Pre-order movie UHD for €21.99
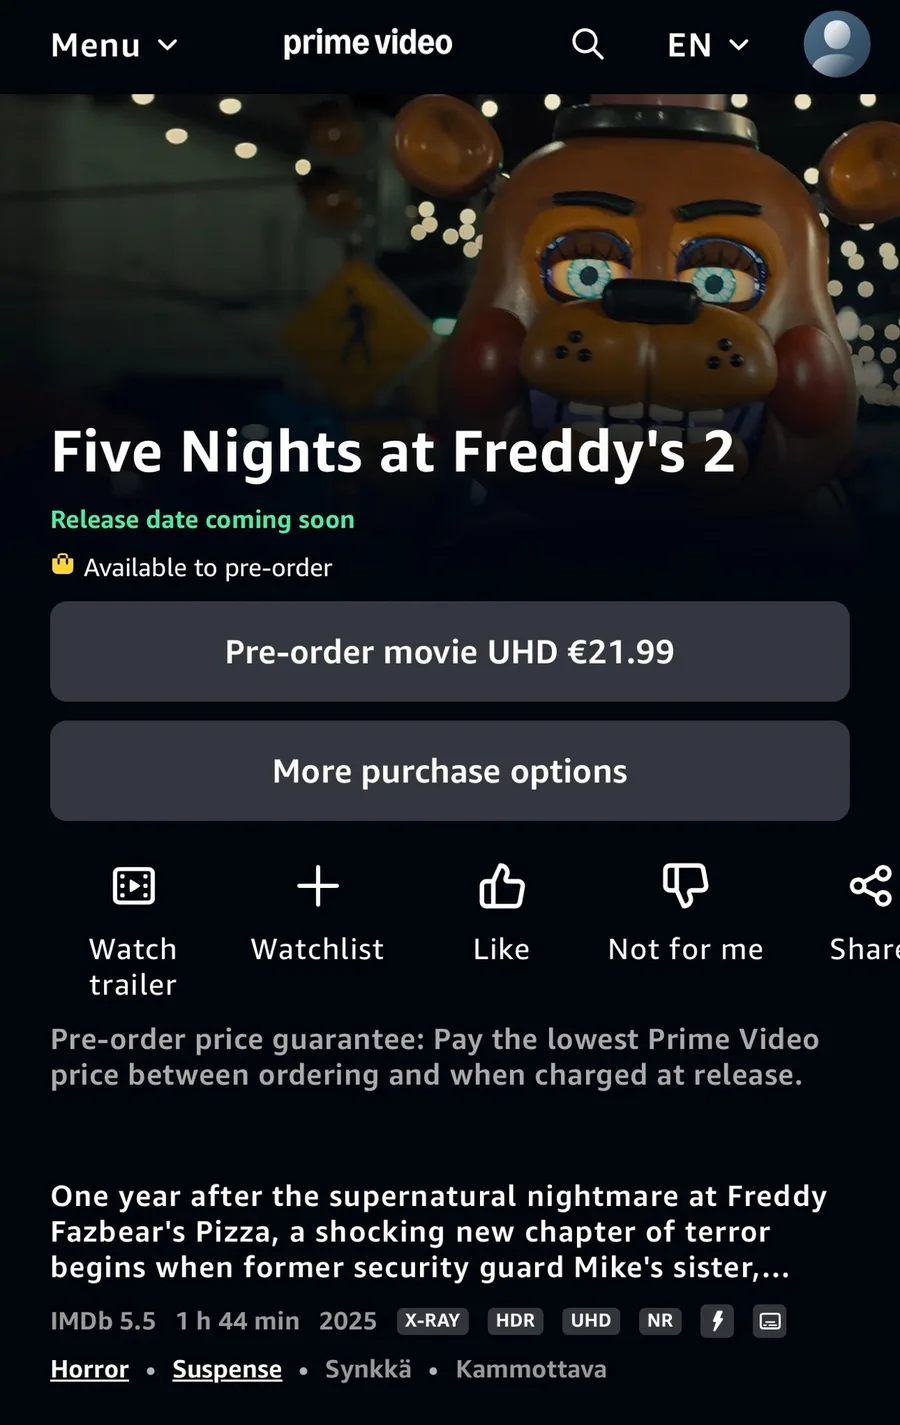This screenshot has height=1425, width=900. (450, 651)
